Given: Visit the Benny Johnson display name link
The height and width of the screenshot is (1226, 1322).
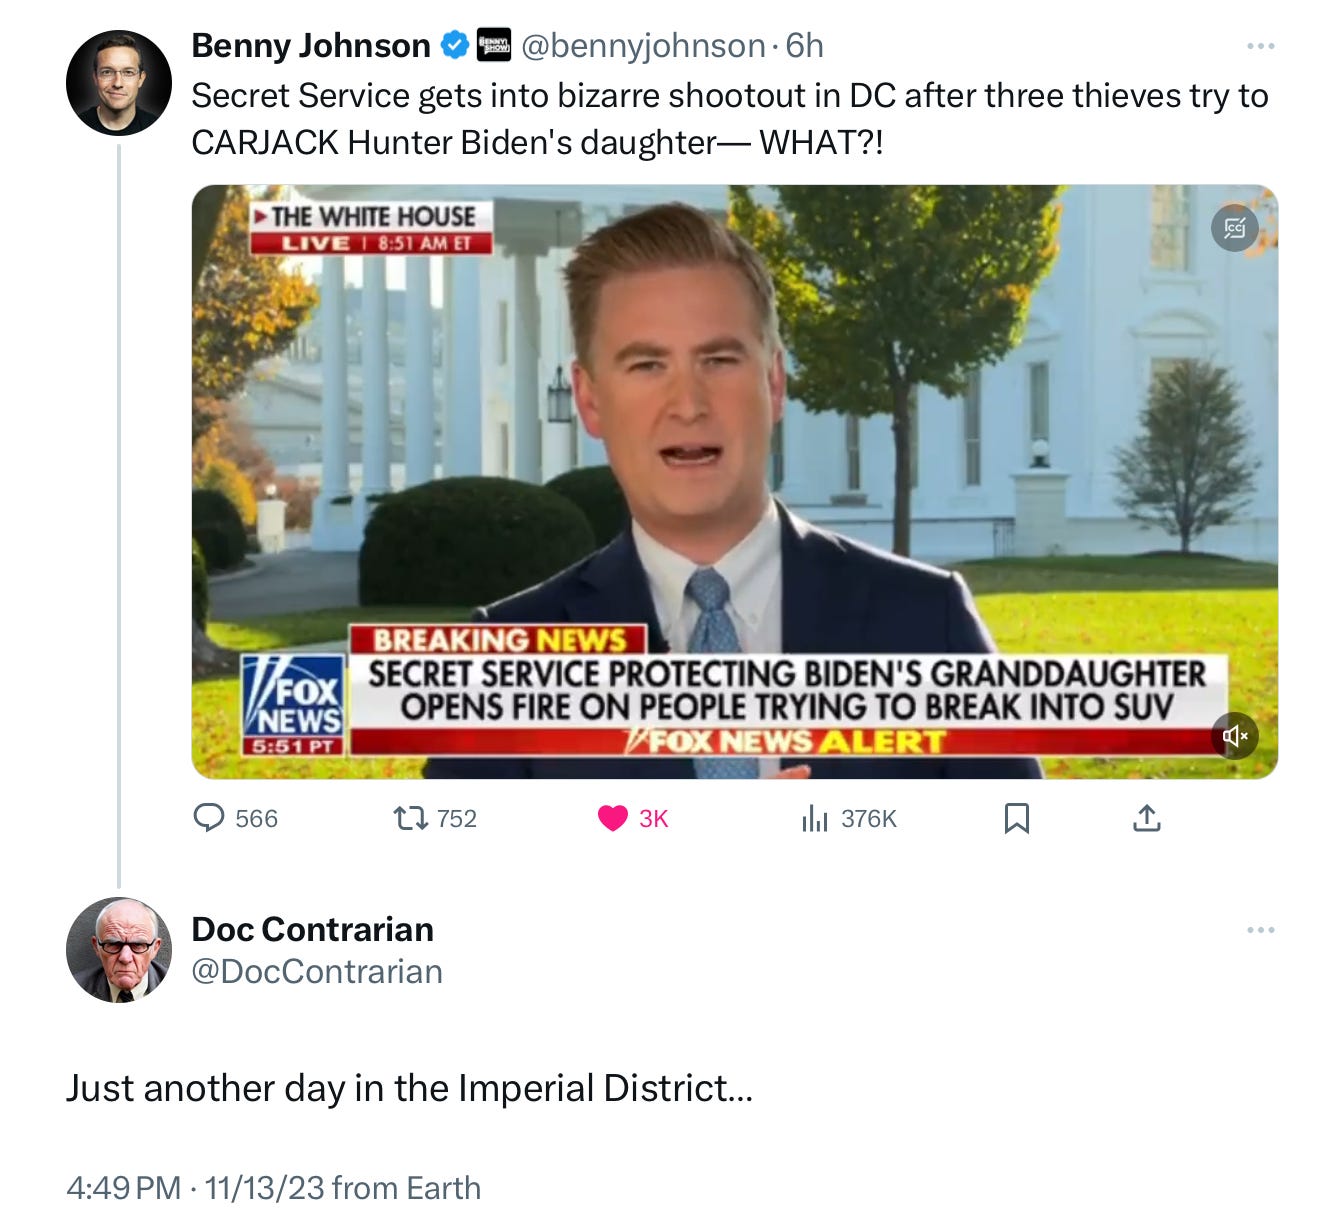Looking at the screenshot, I should 311,46.
